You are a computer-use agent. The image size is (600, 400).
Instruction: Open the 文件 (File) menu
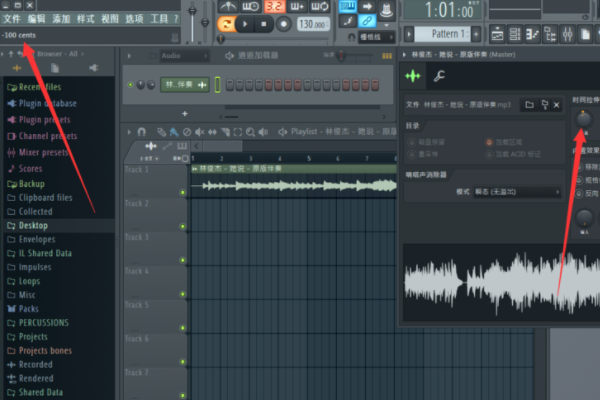point(12,19)
